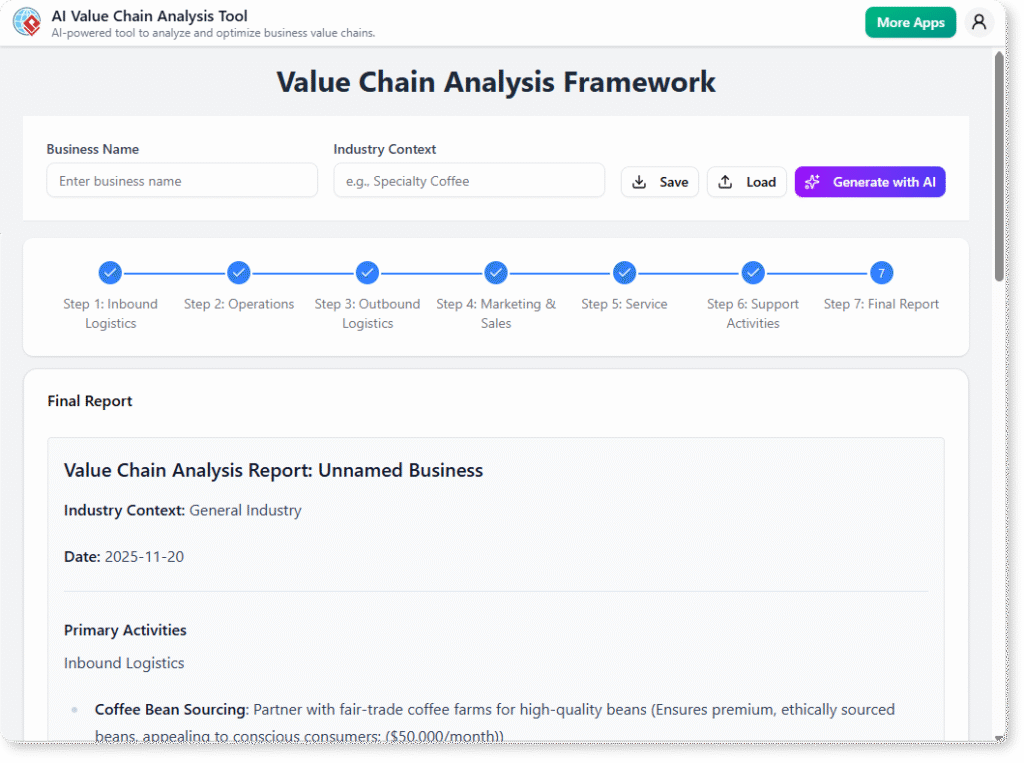Save the current value chain analysis
The image size is (1024, 763).
pos(659,181)
